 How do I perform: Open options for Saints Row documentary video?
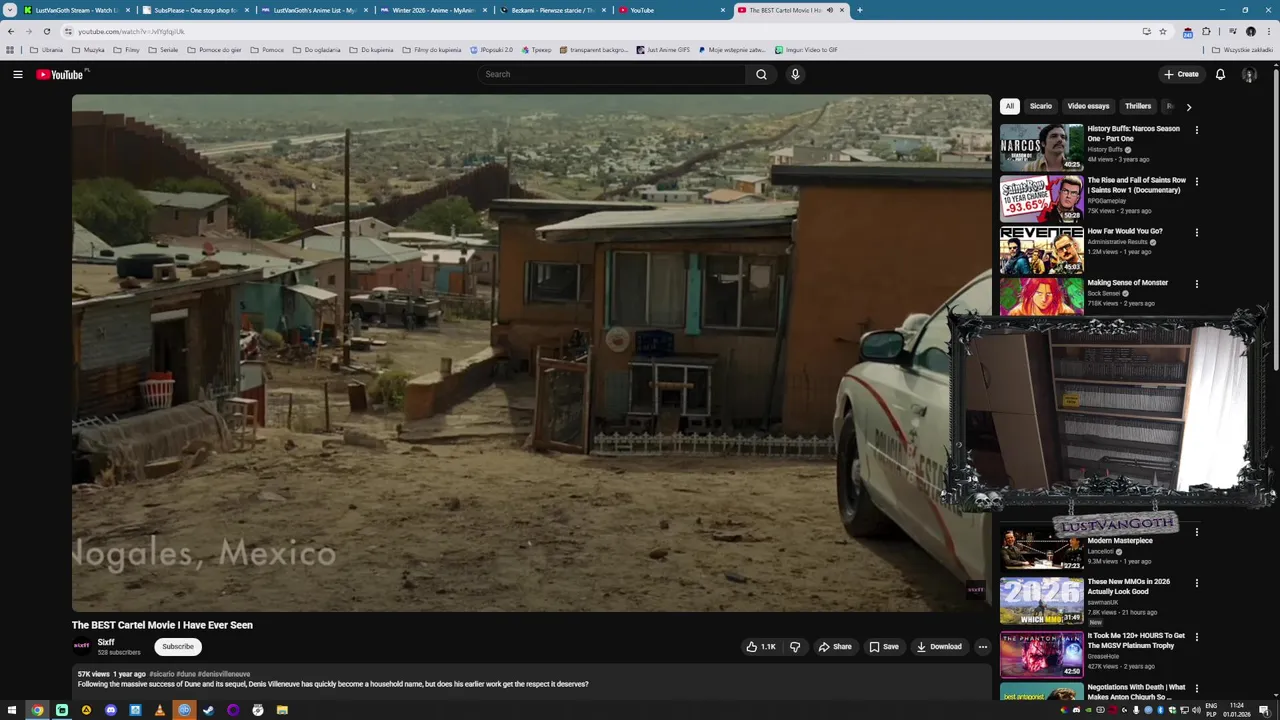pos(1196,182)
